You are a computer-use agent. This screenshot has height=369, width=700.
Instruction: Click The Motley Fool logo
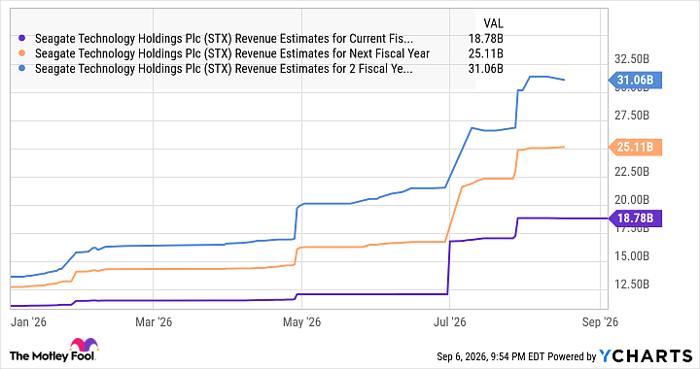(x=54, y=350)
